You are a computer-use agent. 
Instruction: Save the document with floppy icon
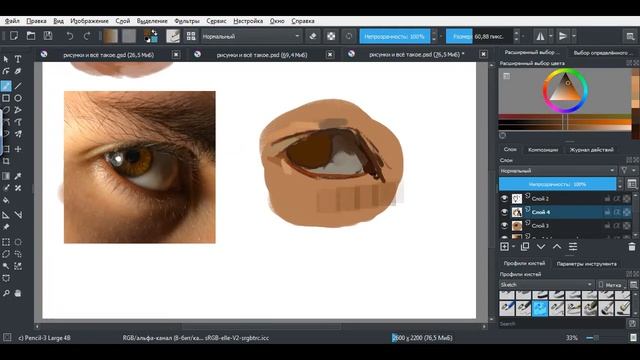(48, 36)
